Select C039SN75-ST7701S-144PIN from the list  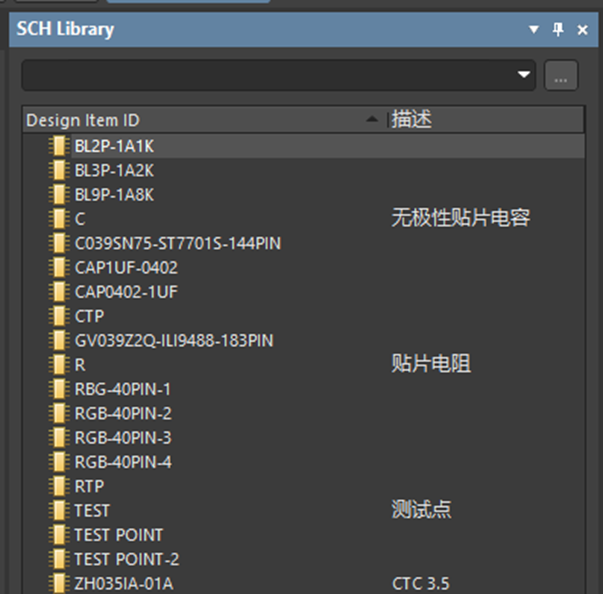tap(178, 243)
